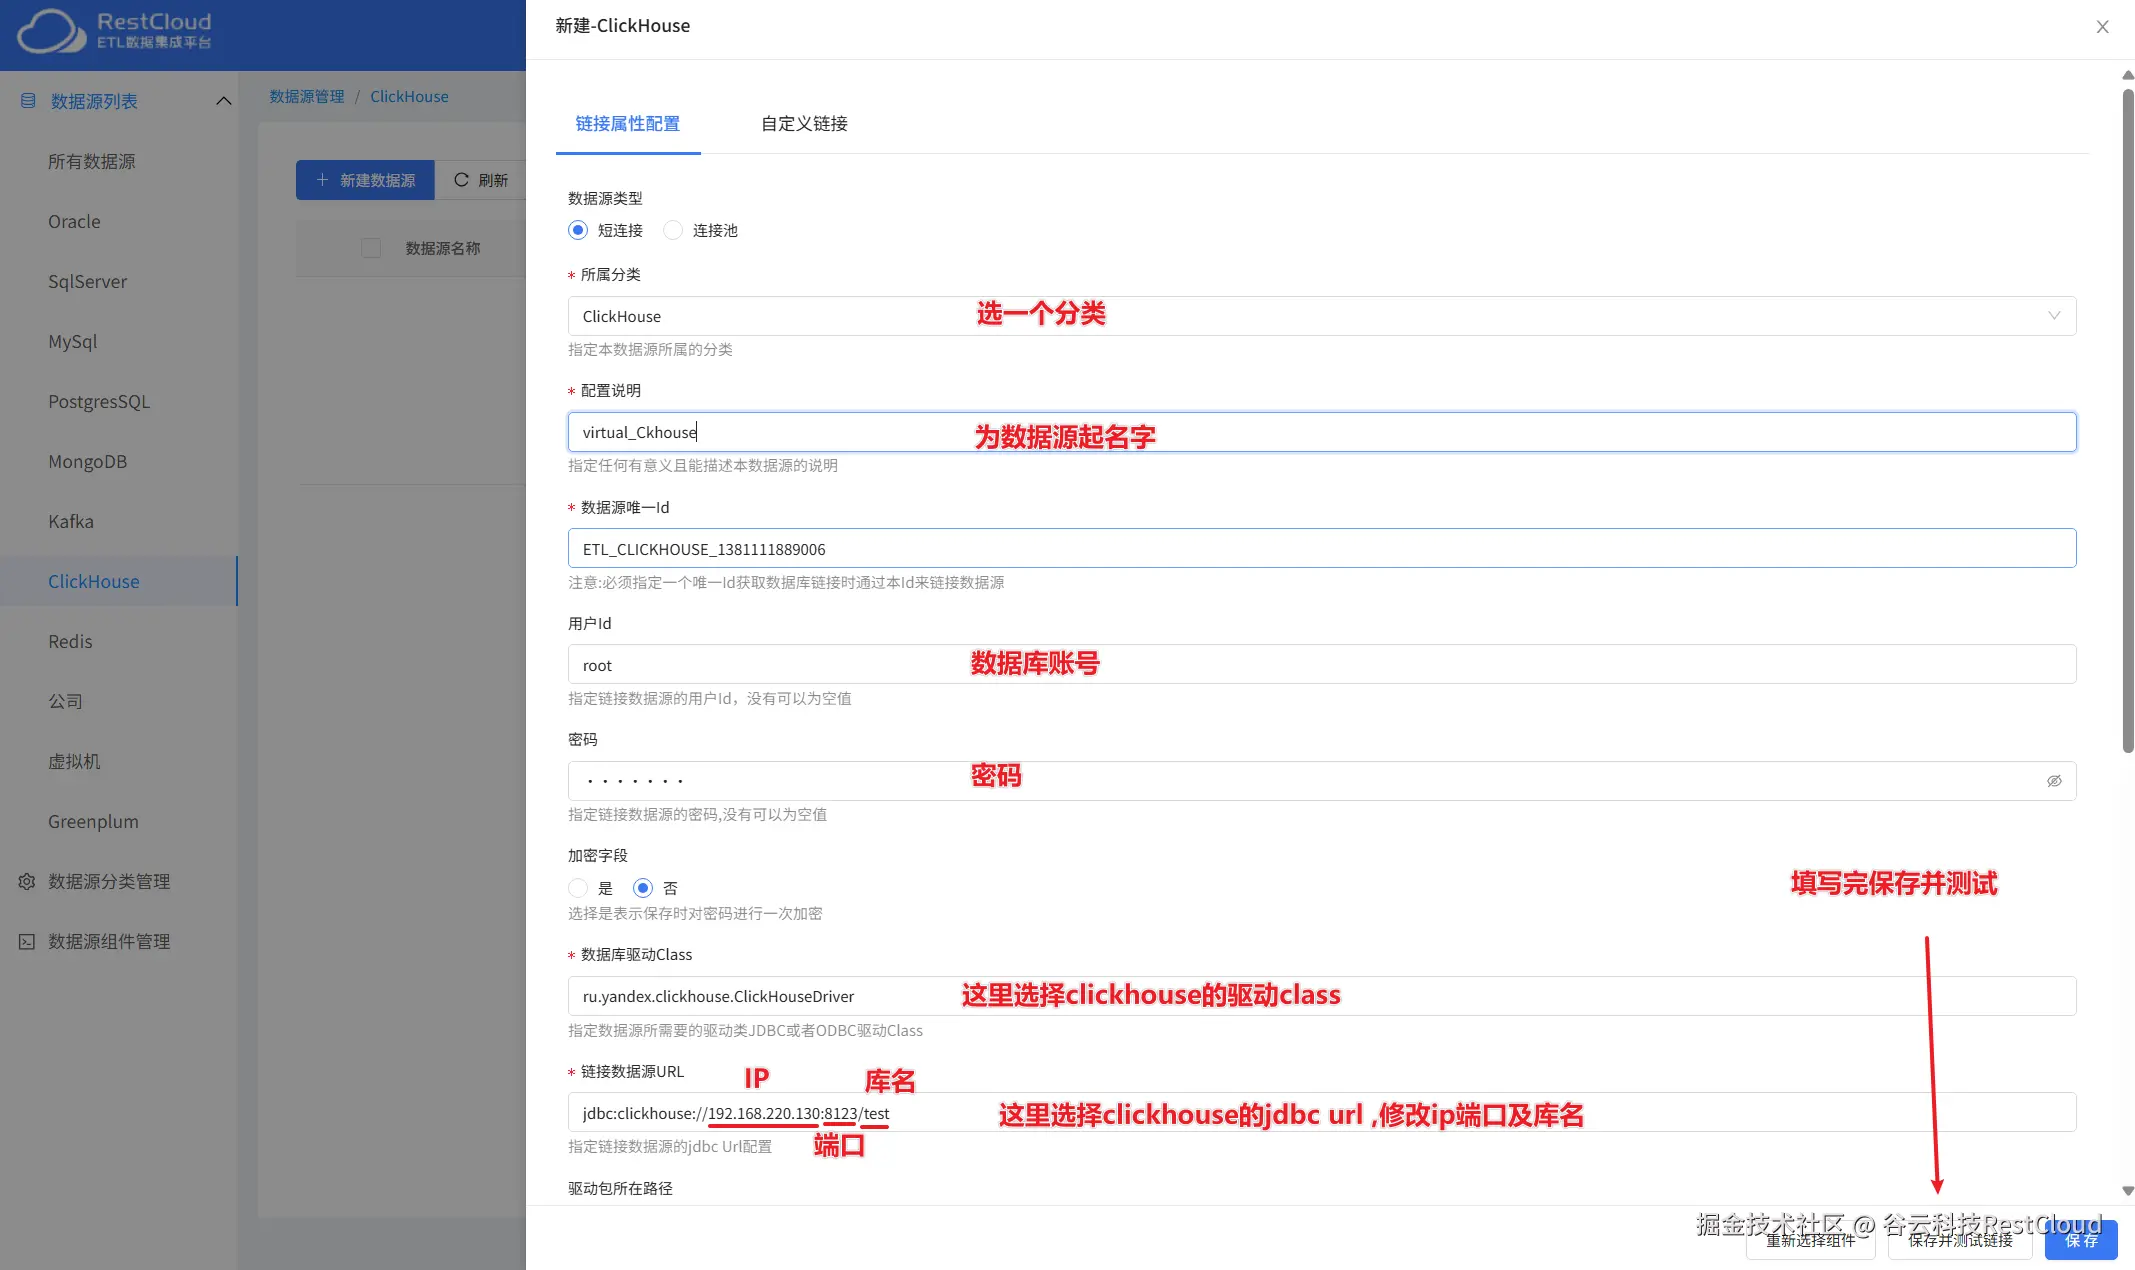Tick the 数据源名称 header checkbox

coord(371,248)
